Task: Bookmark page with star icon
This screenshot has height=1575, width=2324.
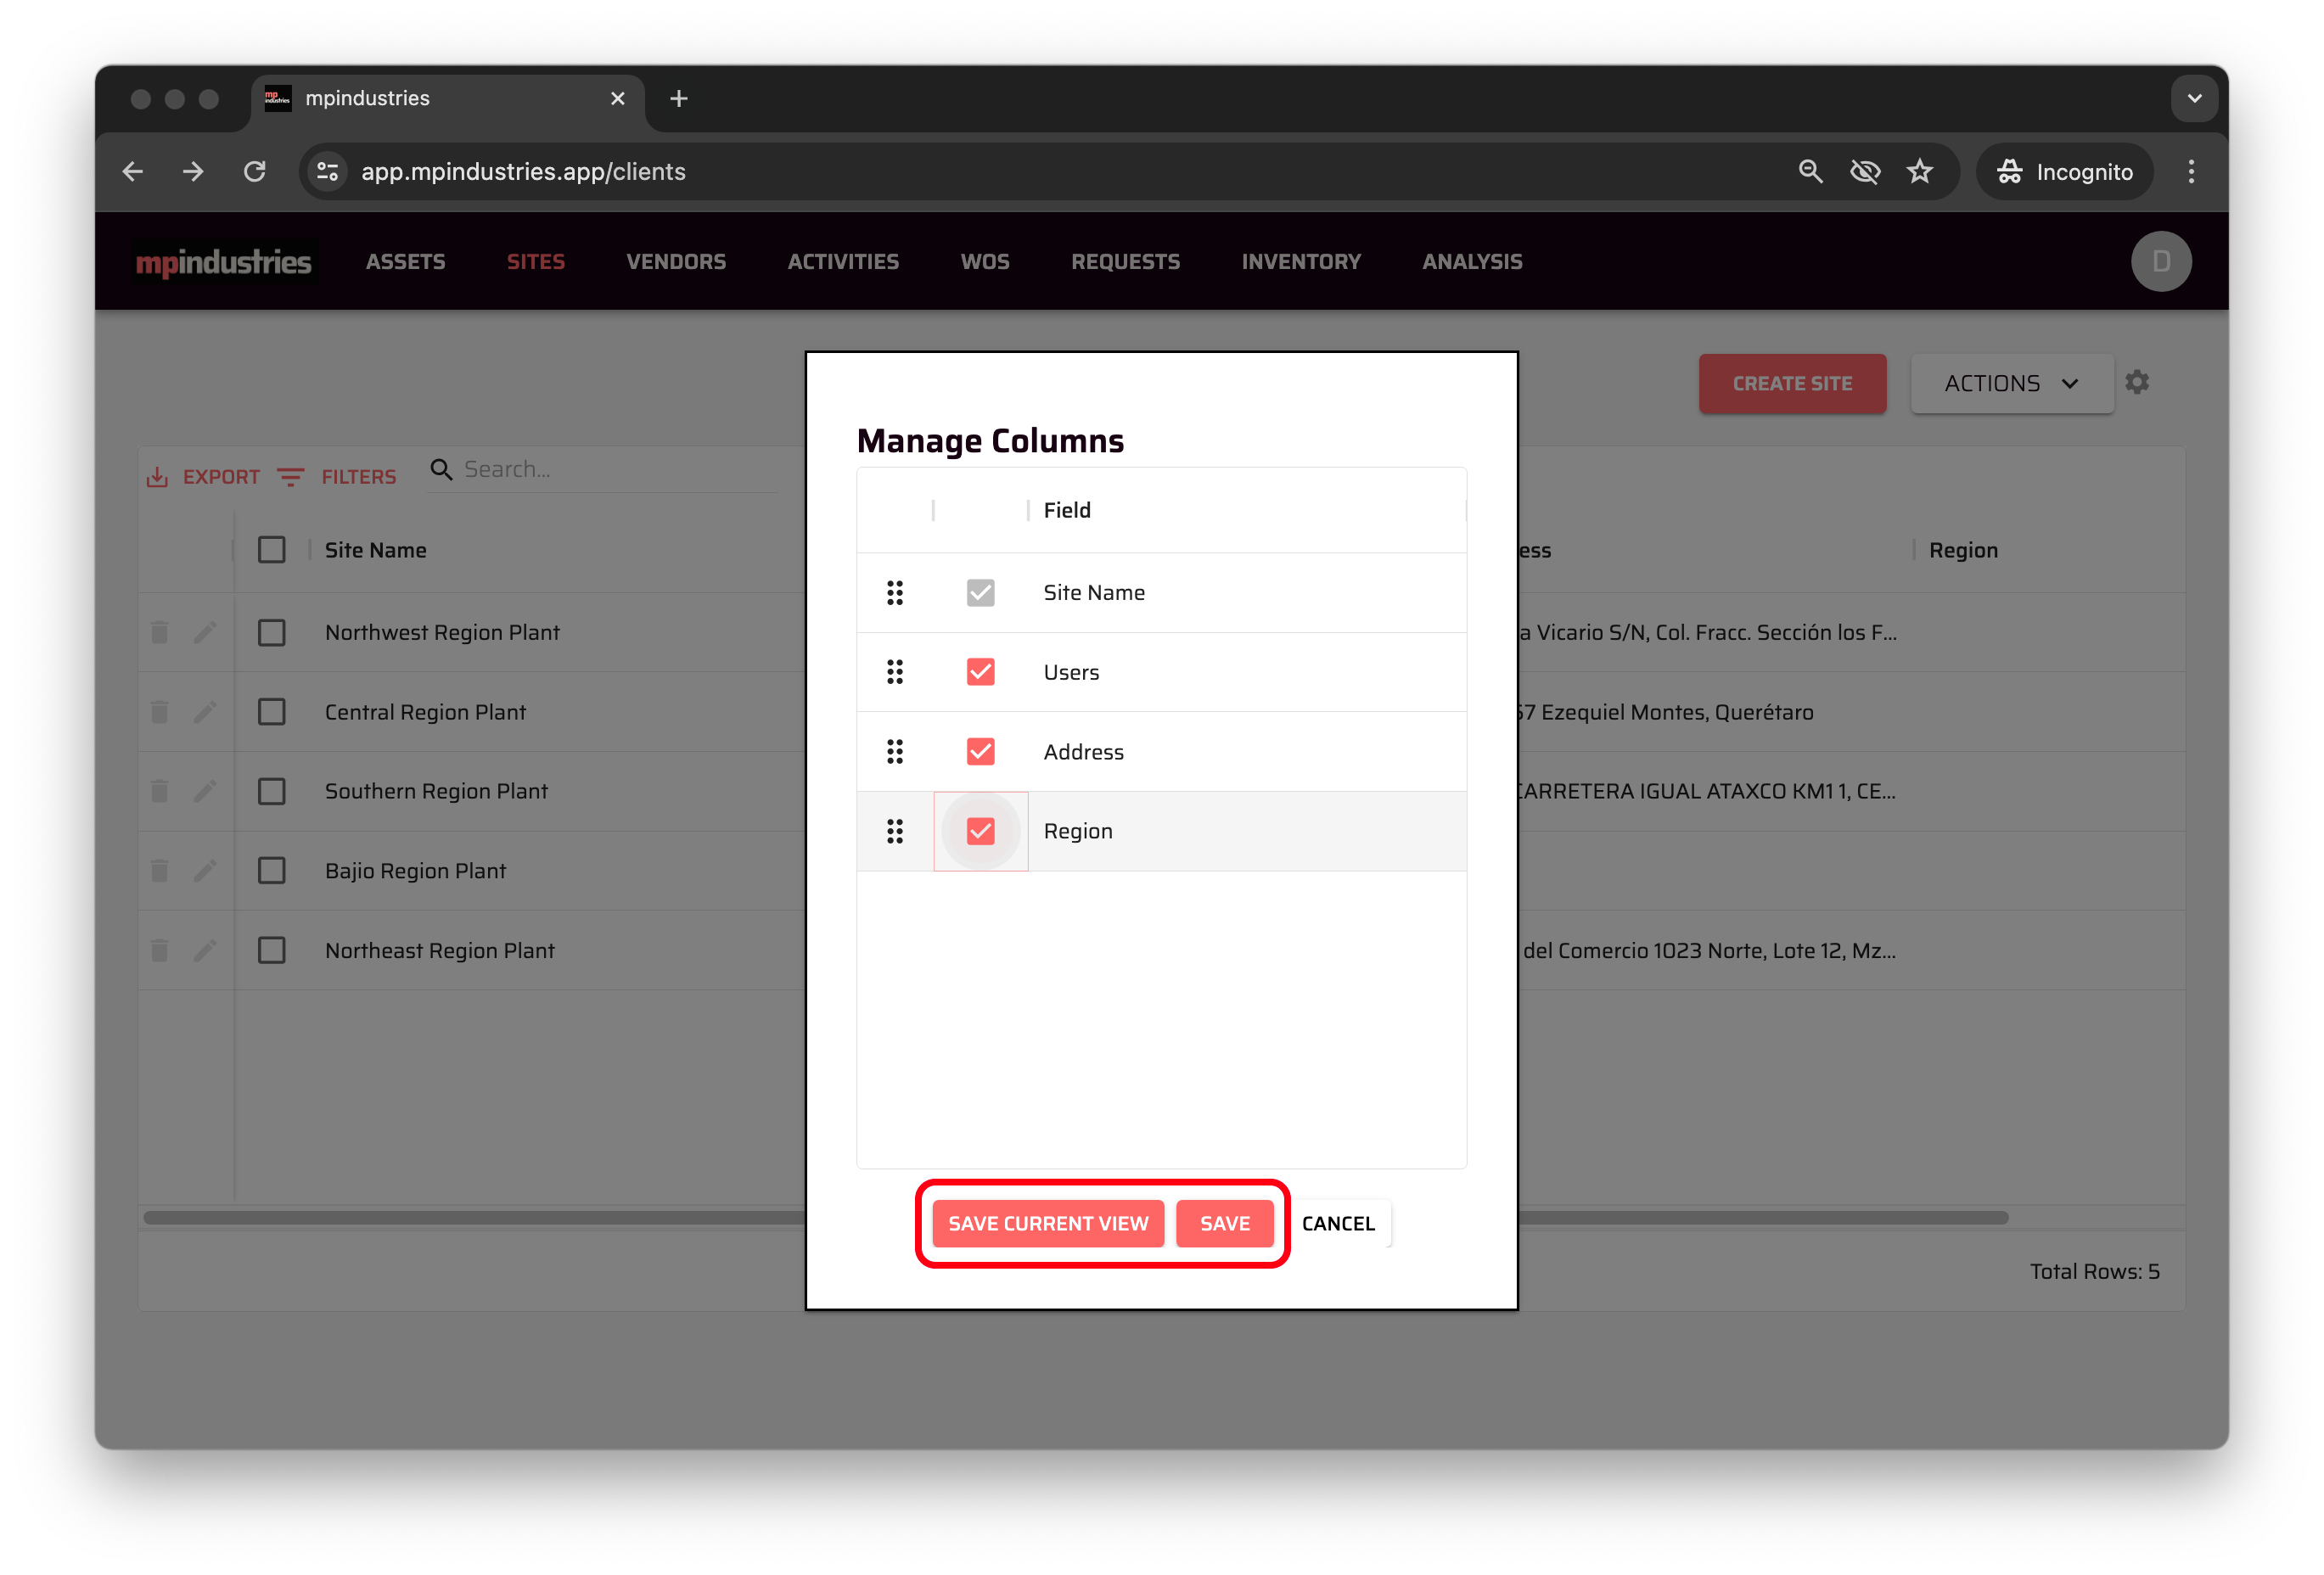Action: (x=1919, y=172)
